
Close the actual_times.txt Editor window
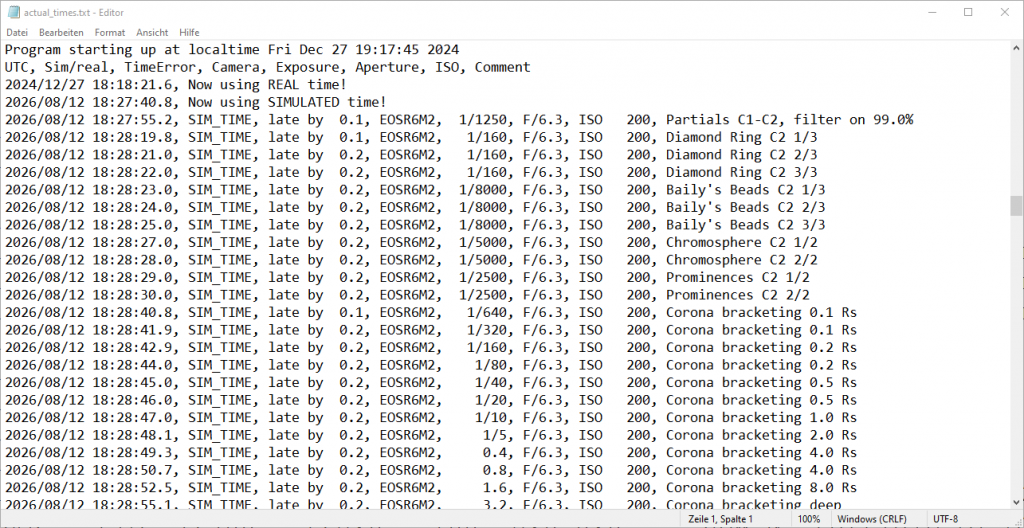[x=1004, y=12]
